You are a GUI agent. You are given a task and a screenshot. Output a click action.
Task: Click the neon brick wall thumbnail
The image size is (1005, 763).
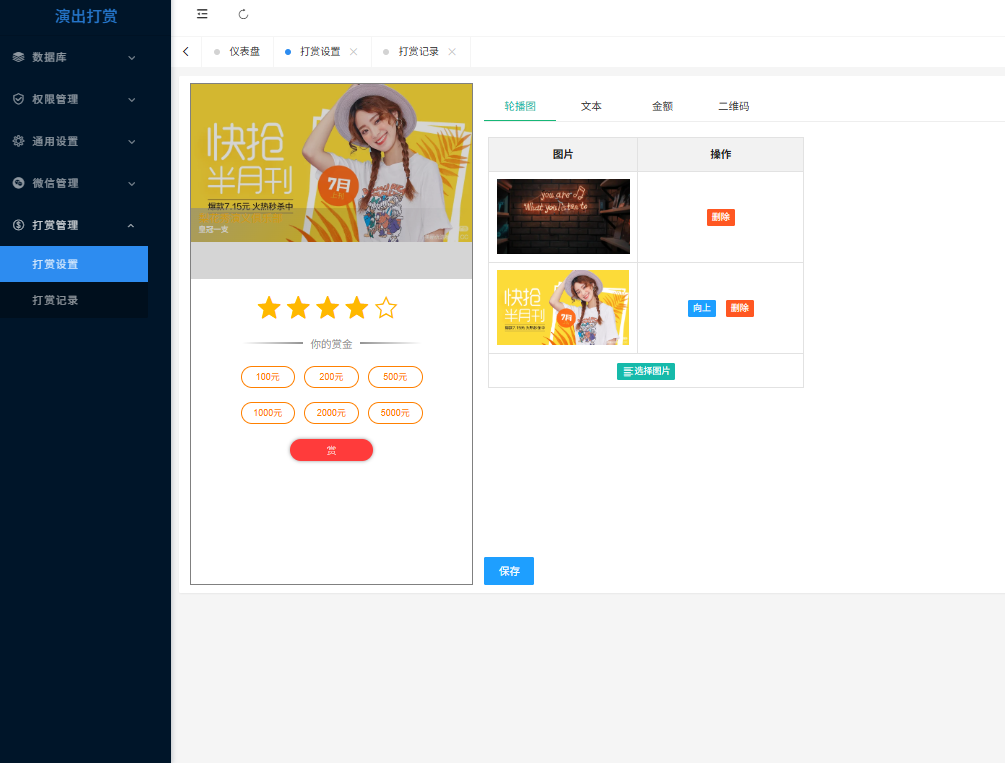563,216
